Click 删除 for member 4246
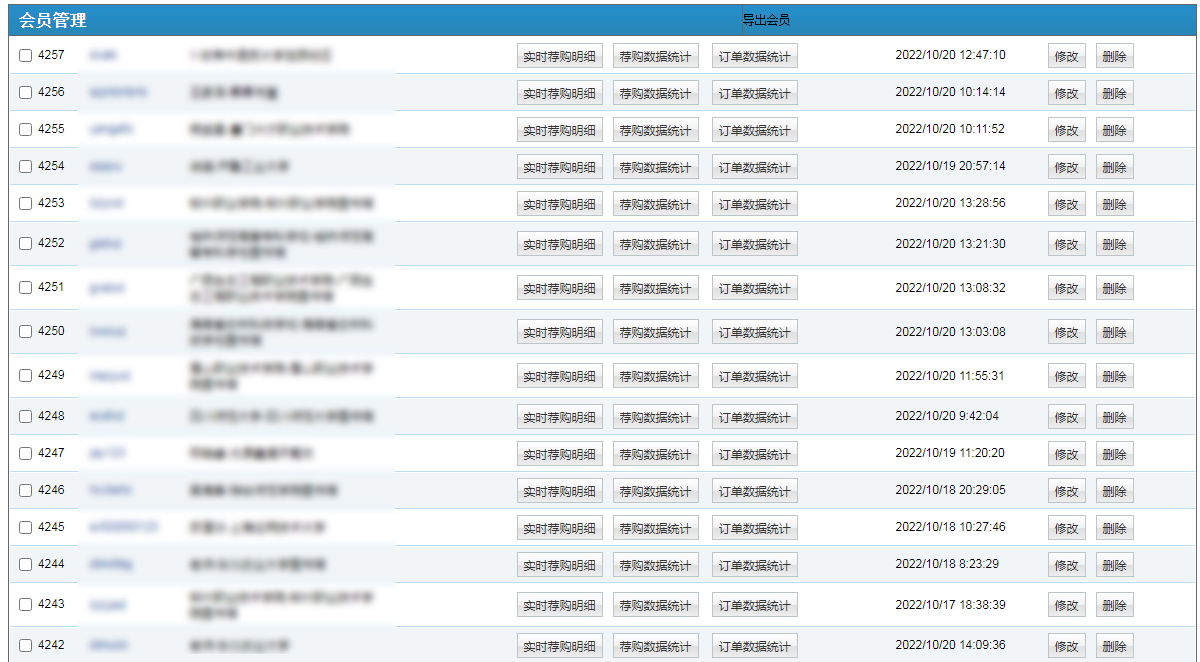The width and height of the screenshot is (1200, 662). (1114, 492)
